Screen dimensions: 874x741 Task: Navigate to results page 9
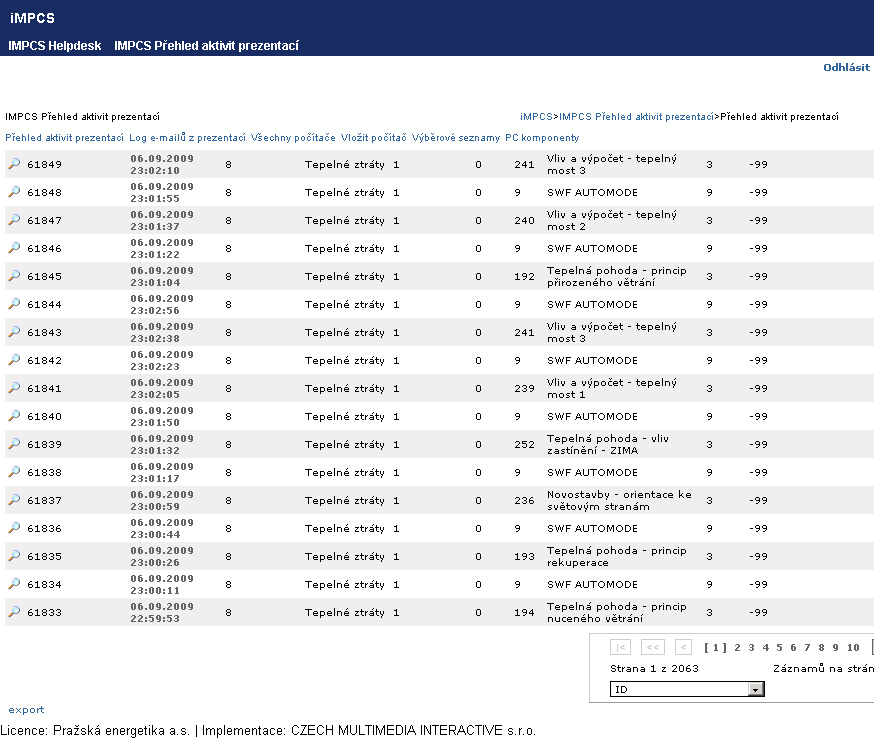coord(835,647)
